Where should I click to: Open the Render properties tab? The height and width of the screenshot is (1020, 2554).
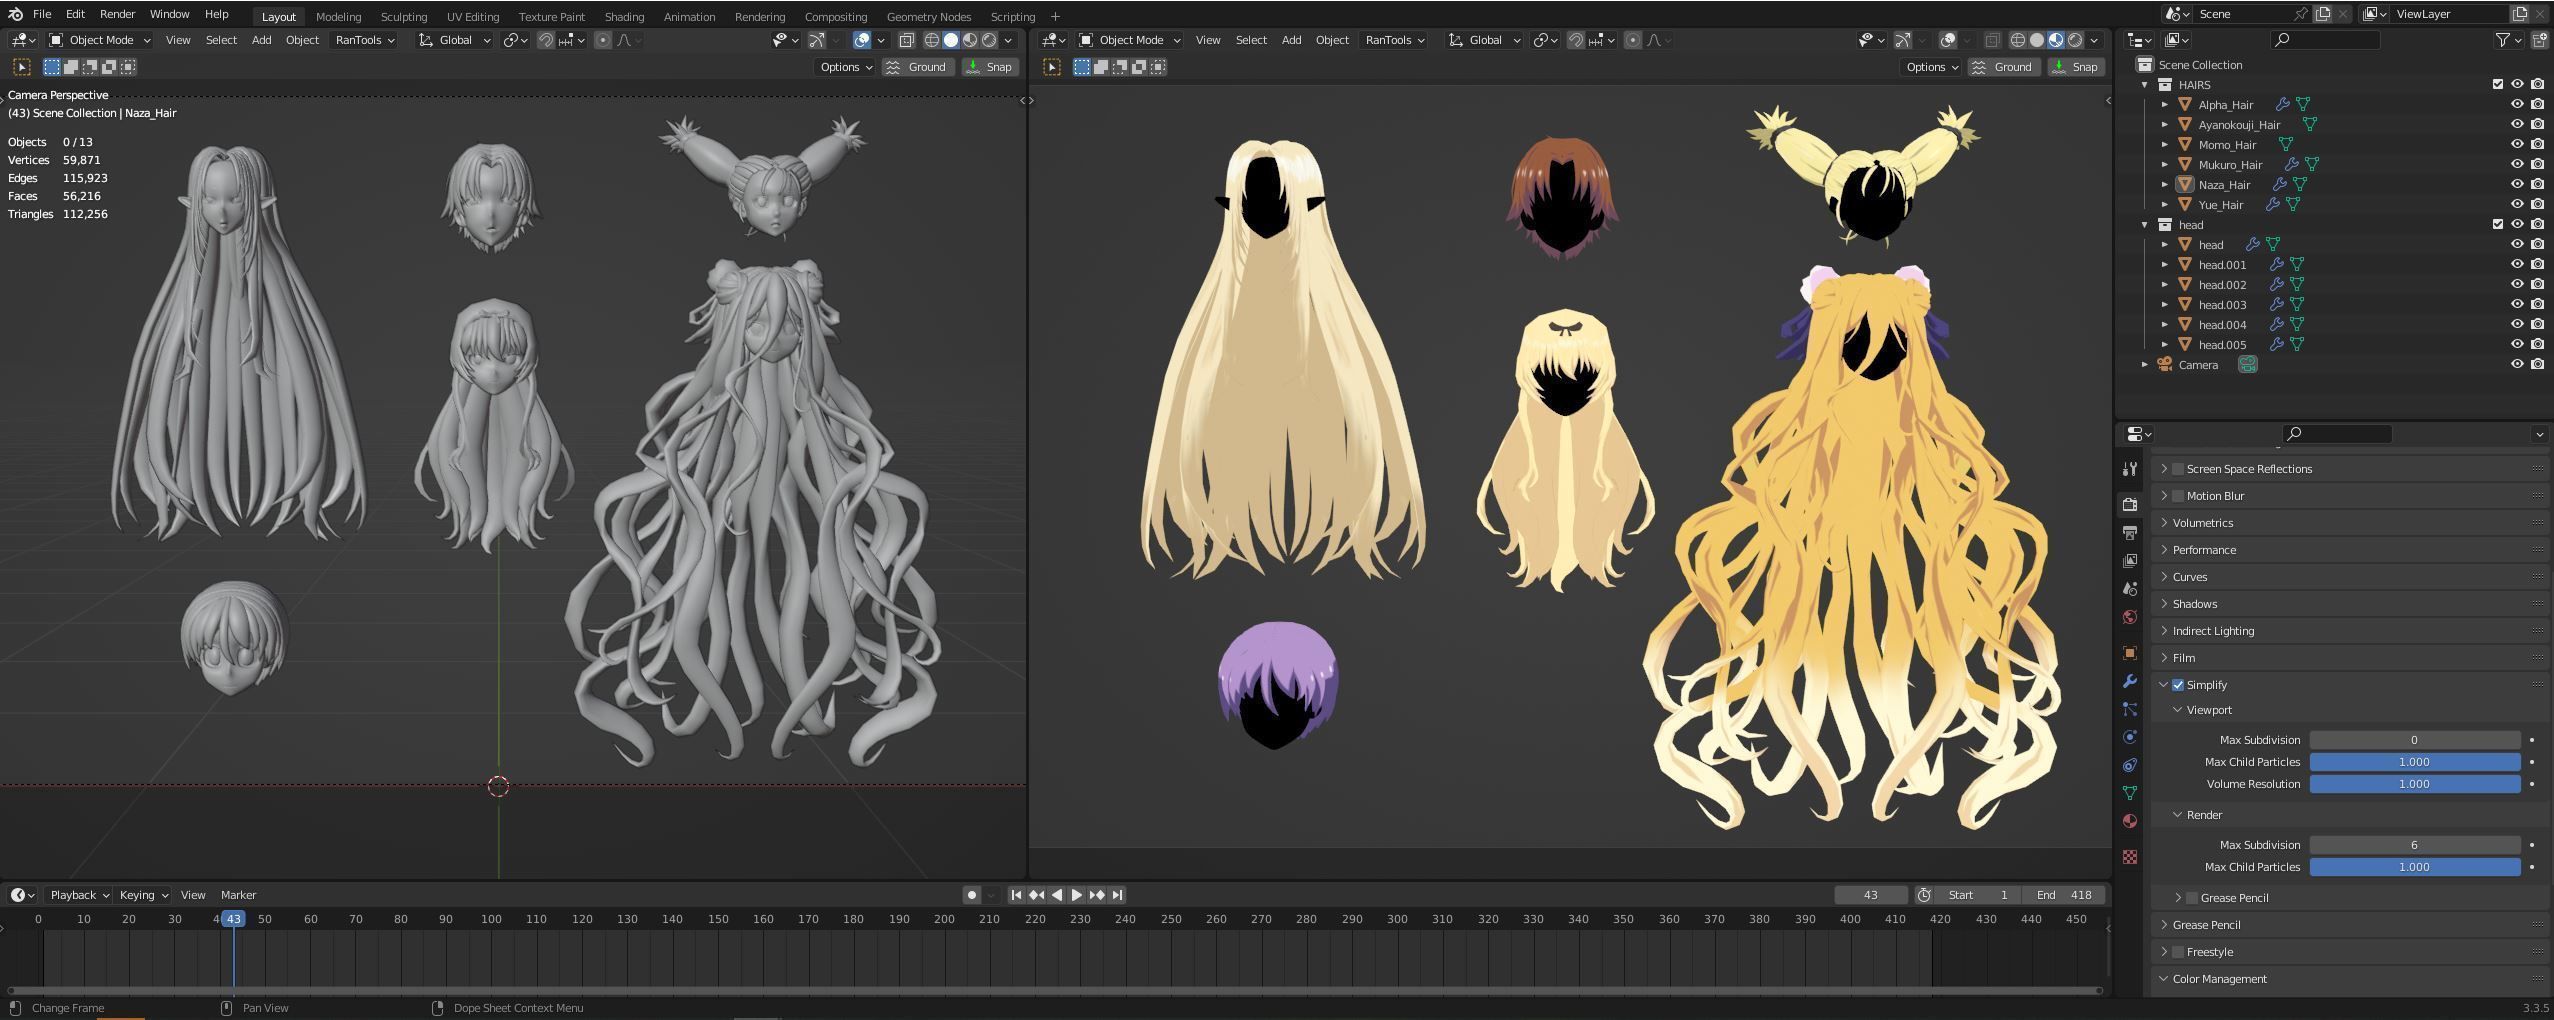(2130, 504)
